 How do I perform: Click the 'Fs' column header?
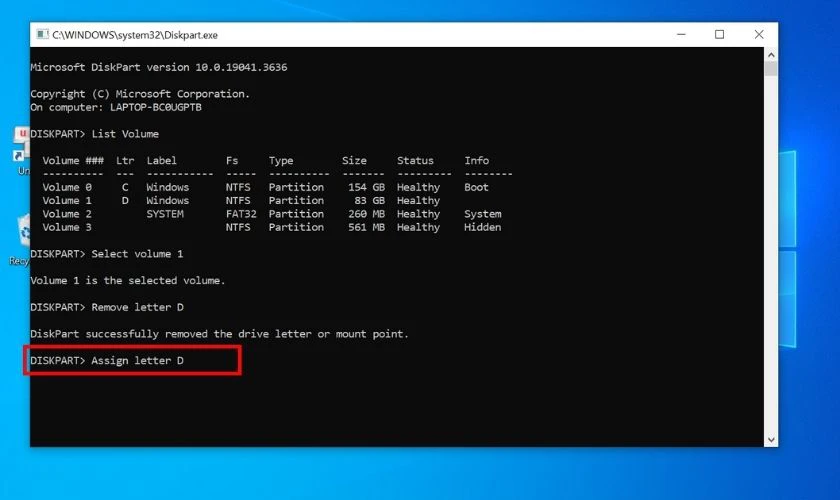point(232,161)
